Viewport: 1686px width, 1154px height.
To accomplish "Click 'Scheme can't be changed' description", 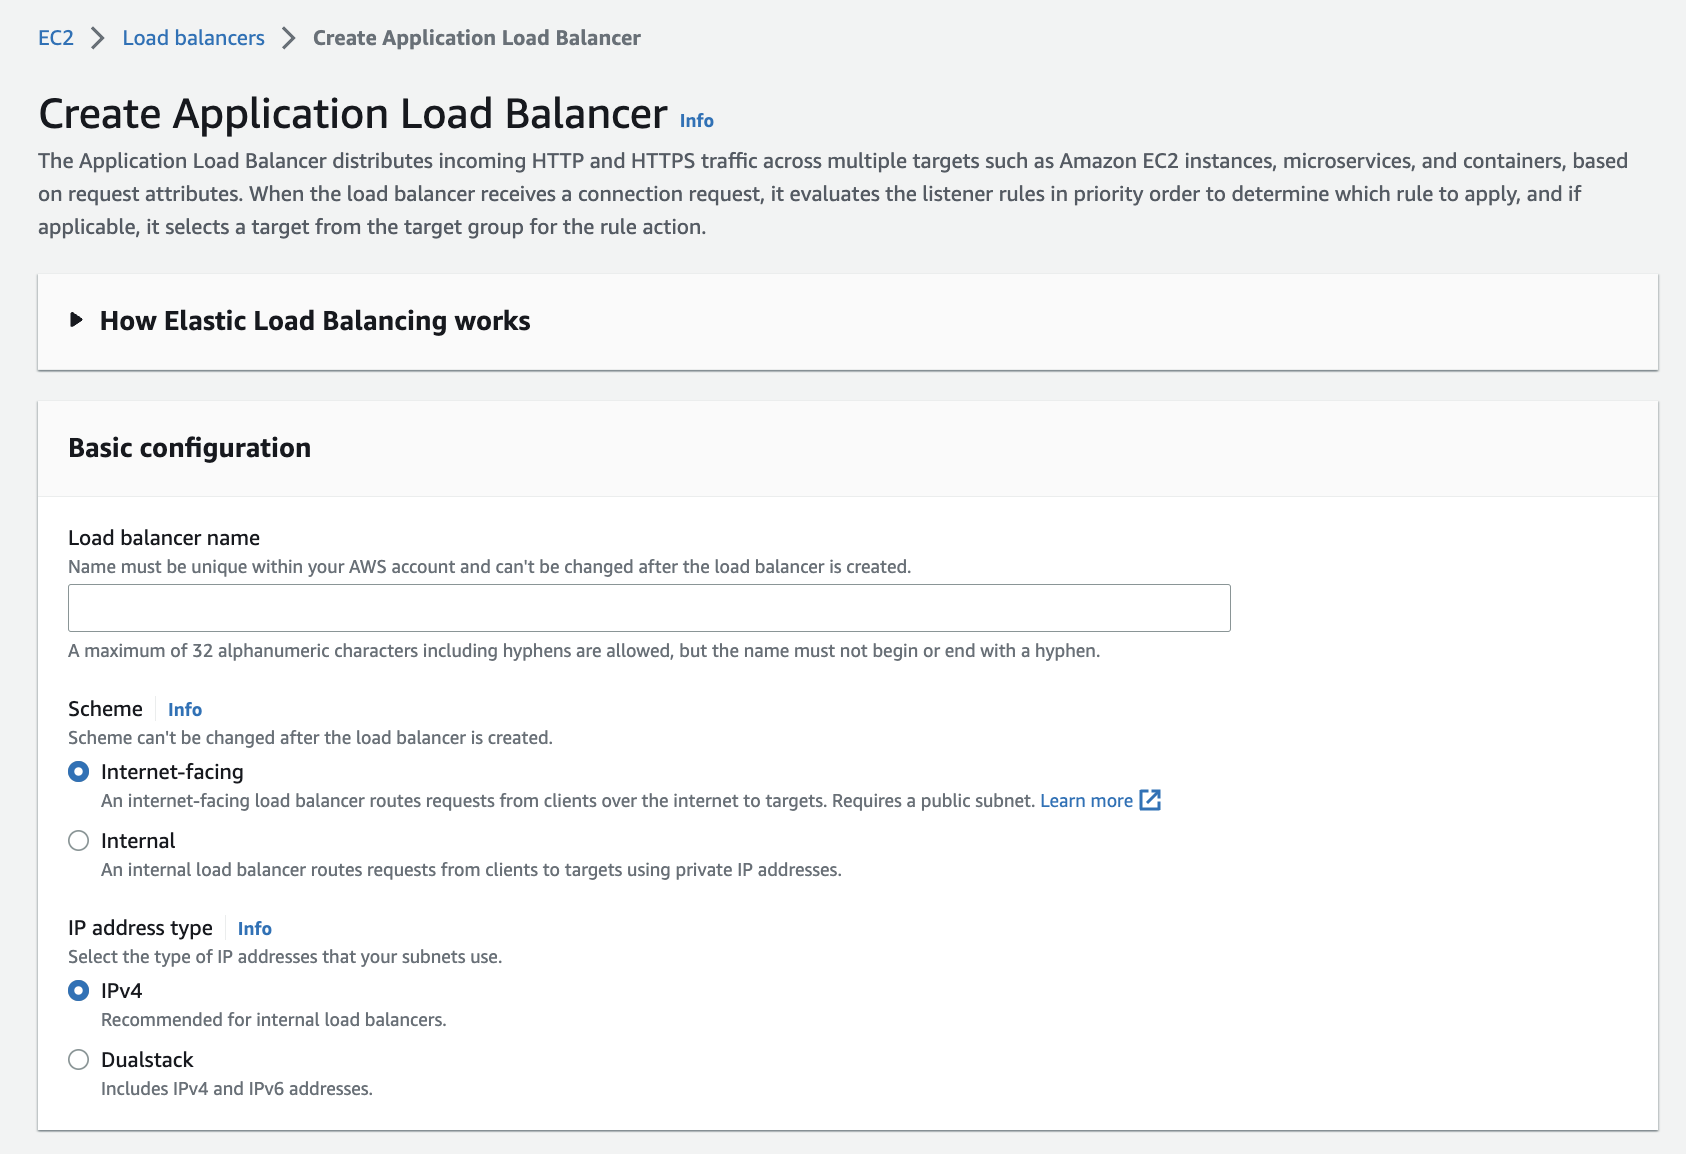I will 310,738.
